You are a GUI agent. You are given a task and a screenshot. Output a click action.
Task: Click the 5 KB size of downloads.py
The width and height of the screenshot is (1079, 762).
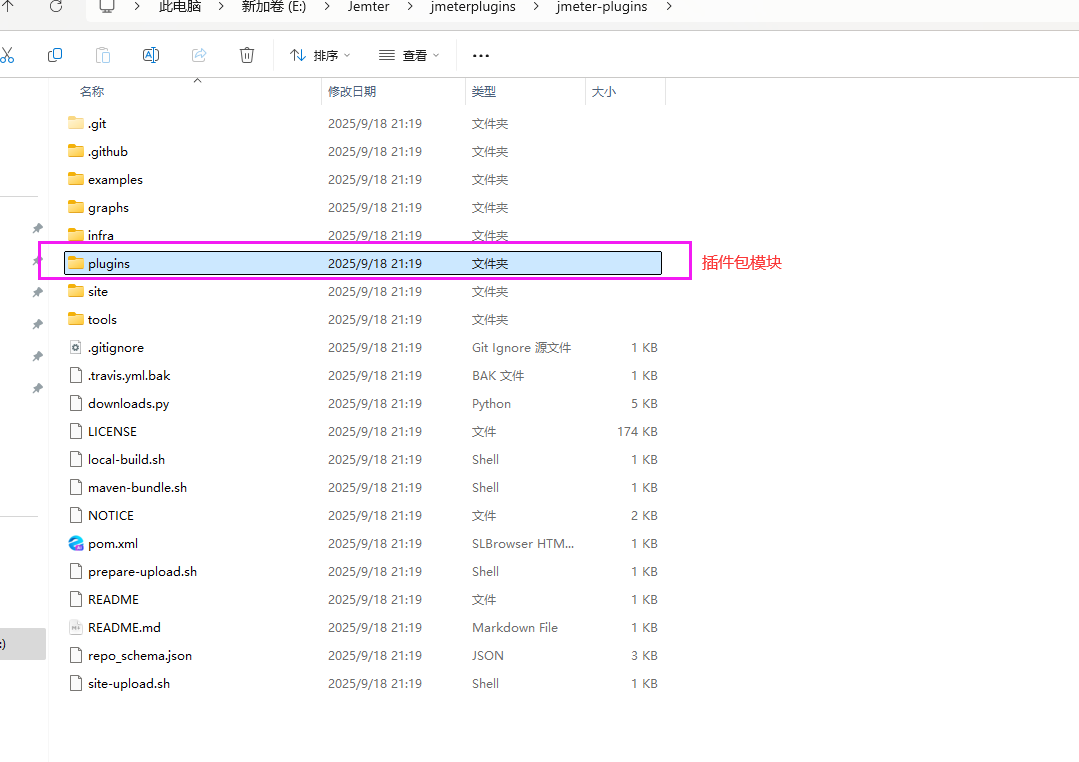click(x=644, y=403)
